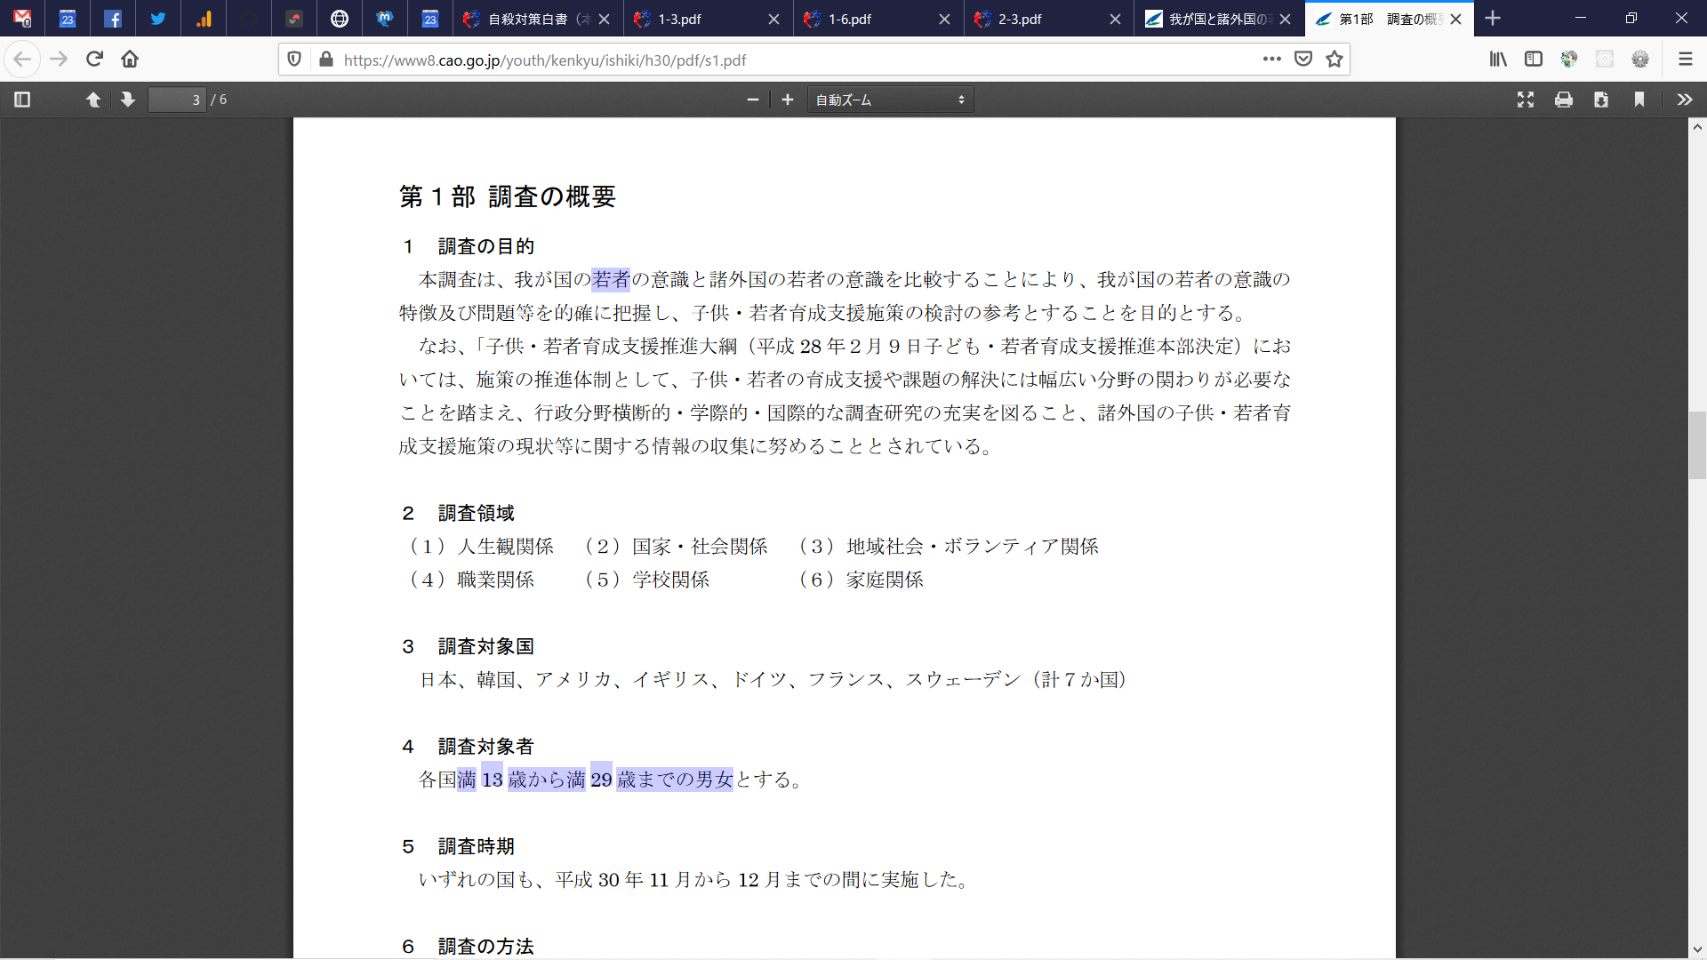Print the PDF document
This screenshot has width=1707, height=960.
click(1563, 100)
